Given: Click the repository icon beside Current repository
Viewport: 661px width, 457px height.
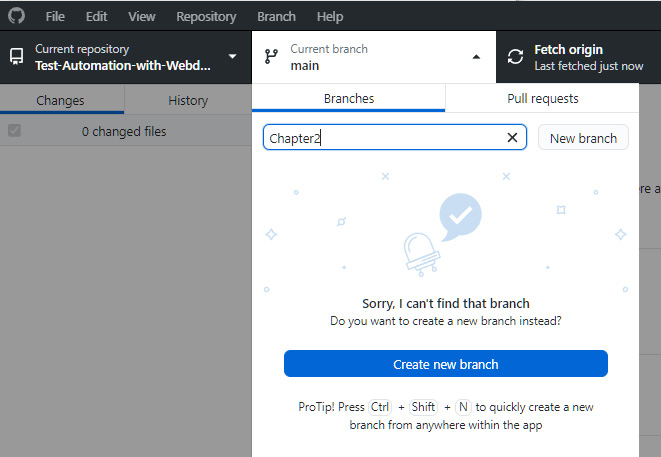Looking at the screenshot, I should [16, 56].
